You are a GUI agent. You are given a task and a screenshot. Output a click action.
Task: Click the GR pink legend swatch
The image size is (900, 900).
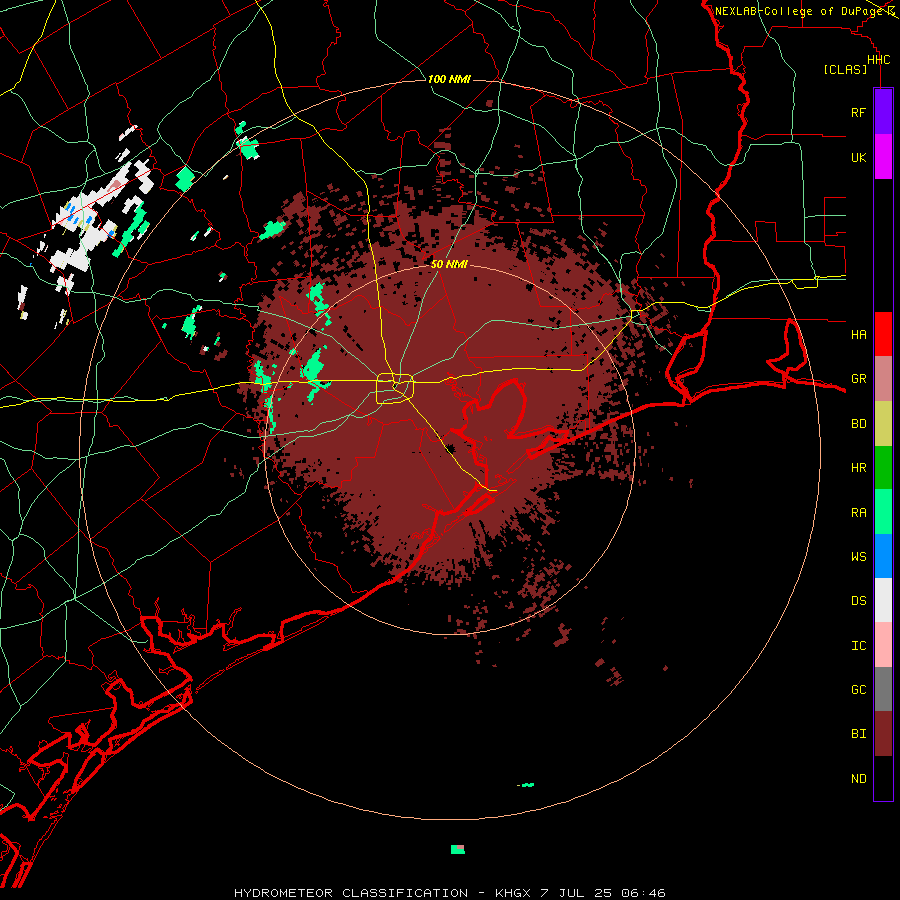883,379
